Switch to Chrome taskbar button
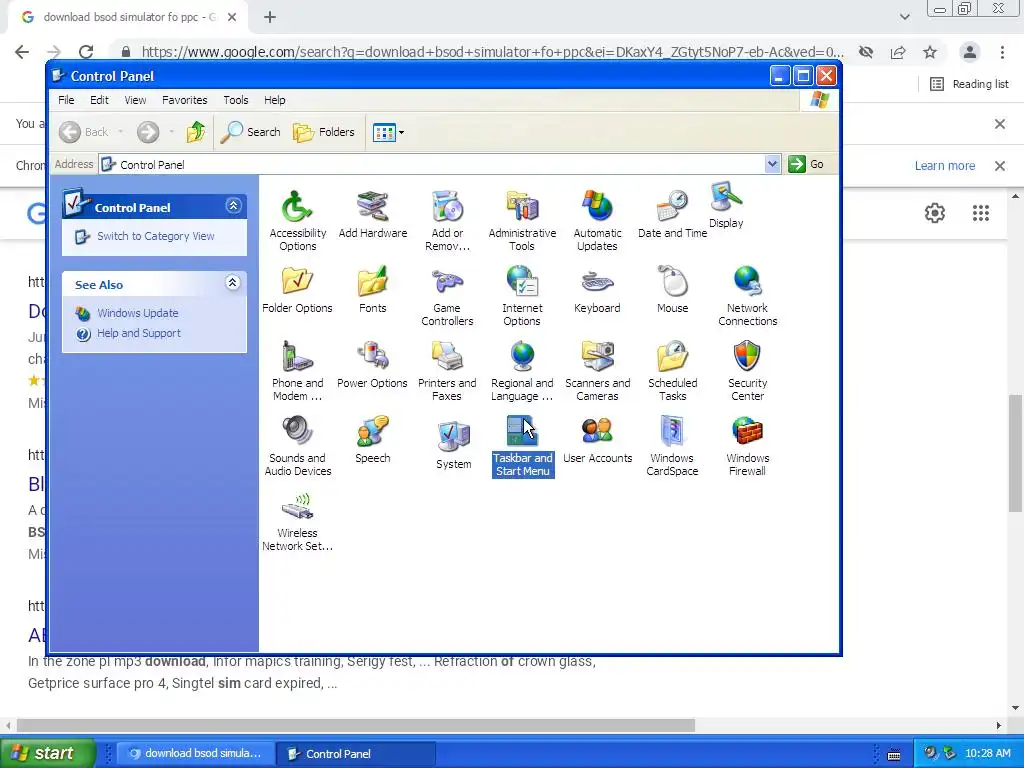1024x768 pixels. [x=196, y=753]
